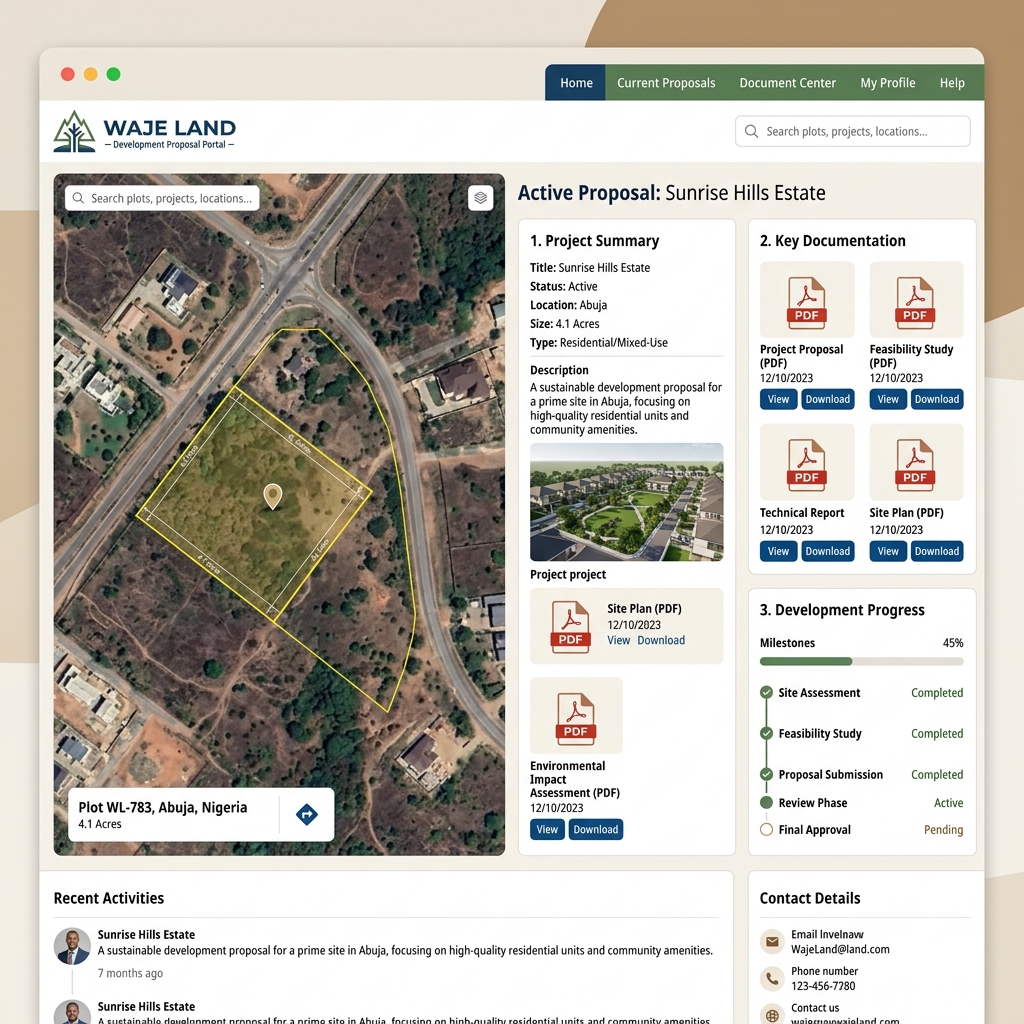This screenshot has width=1024, height=1024.
Task: Download the Technical Report
Action: pos(827,551)
